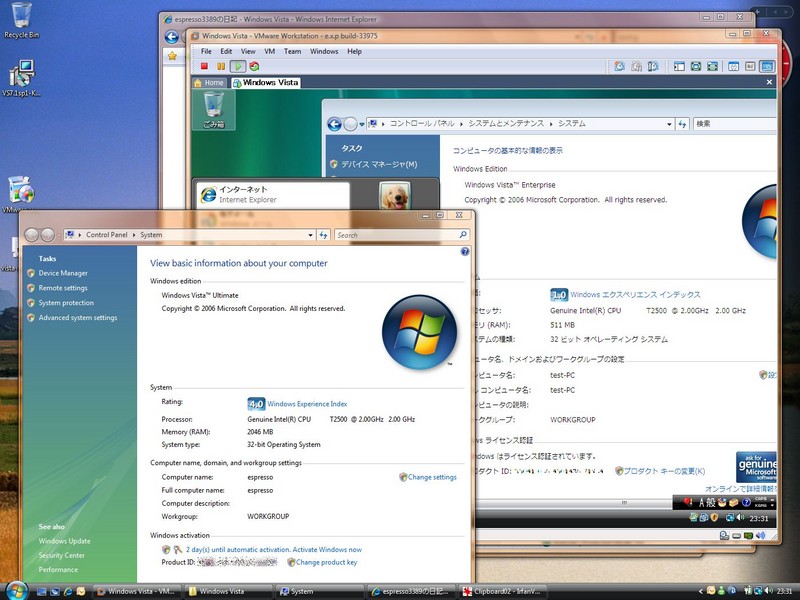Click refresh button in the System window
This screenshot has height=600, width=800.
point(323,235)
